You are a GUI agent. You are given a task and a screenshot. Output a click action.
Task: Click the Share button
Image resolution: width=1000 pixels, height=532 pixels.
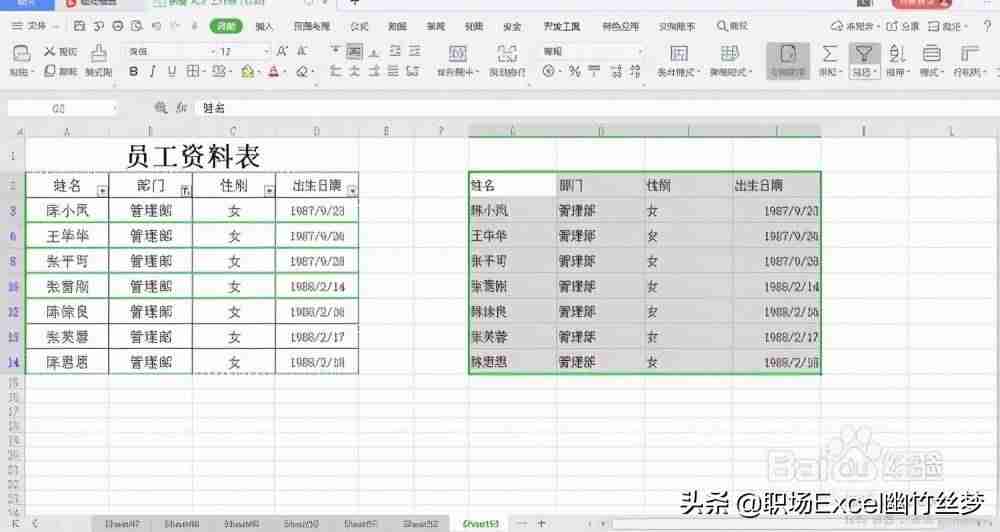(x=903, y=26)
